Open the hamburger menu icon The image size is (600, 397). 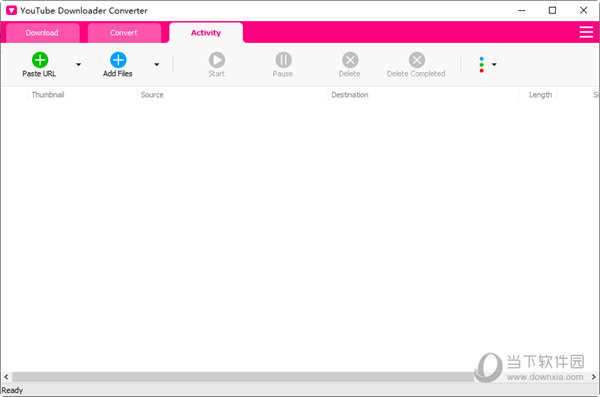pyautogui.click(x=586, y=32)
